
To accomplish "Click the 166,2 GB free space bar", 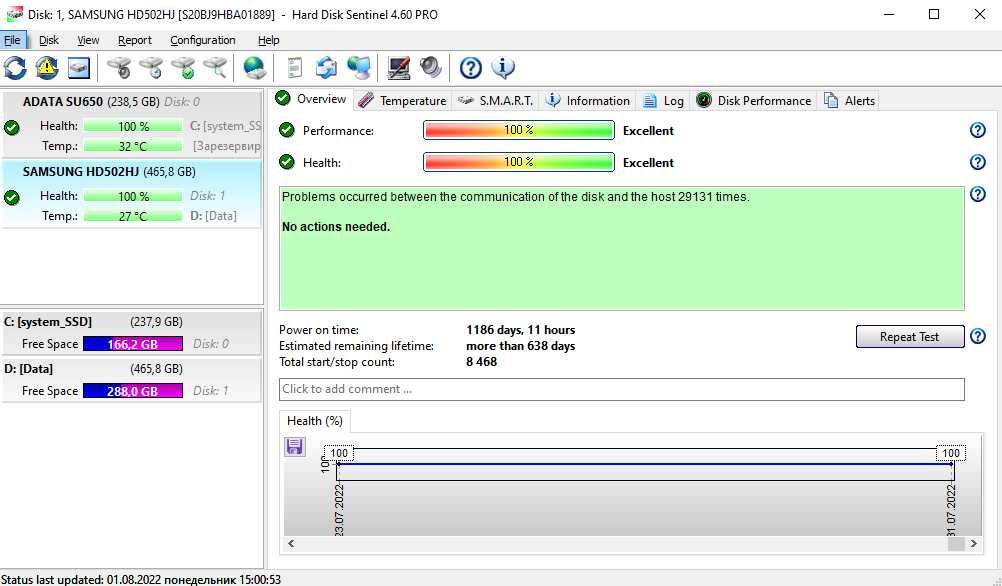I will point(133,344).
